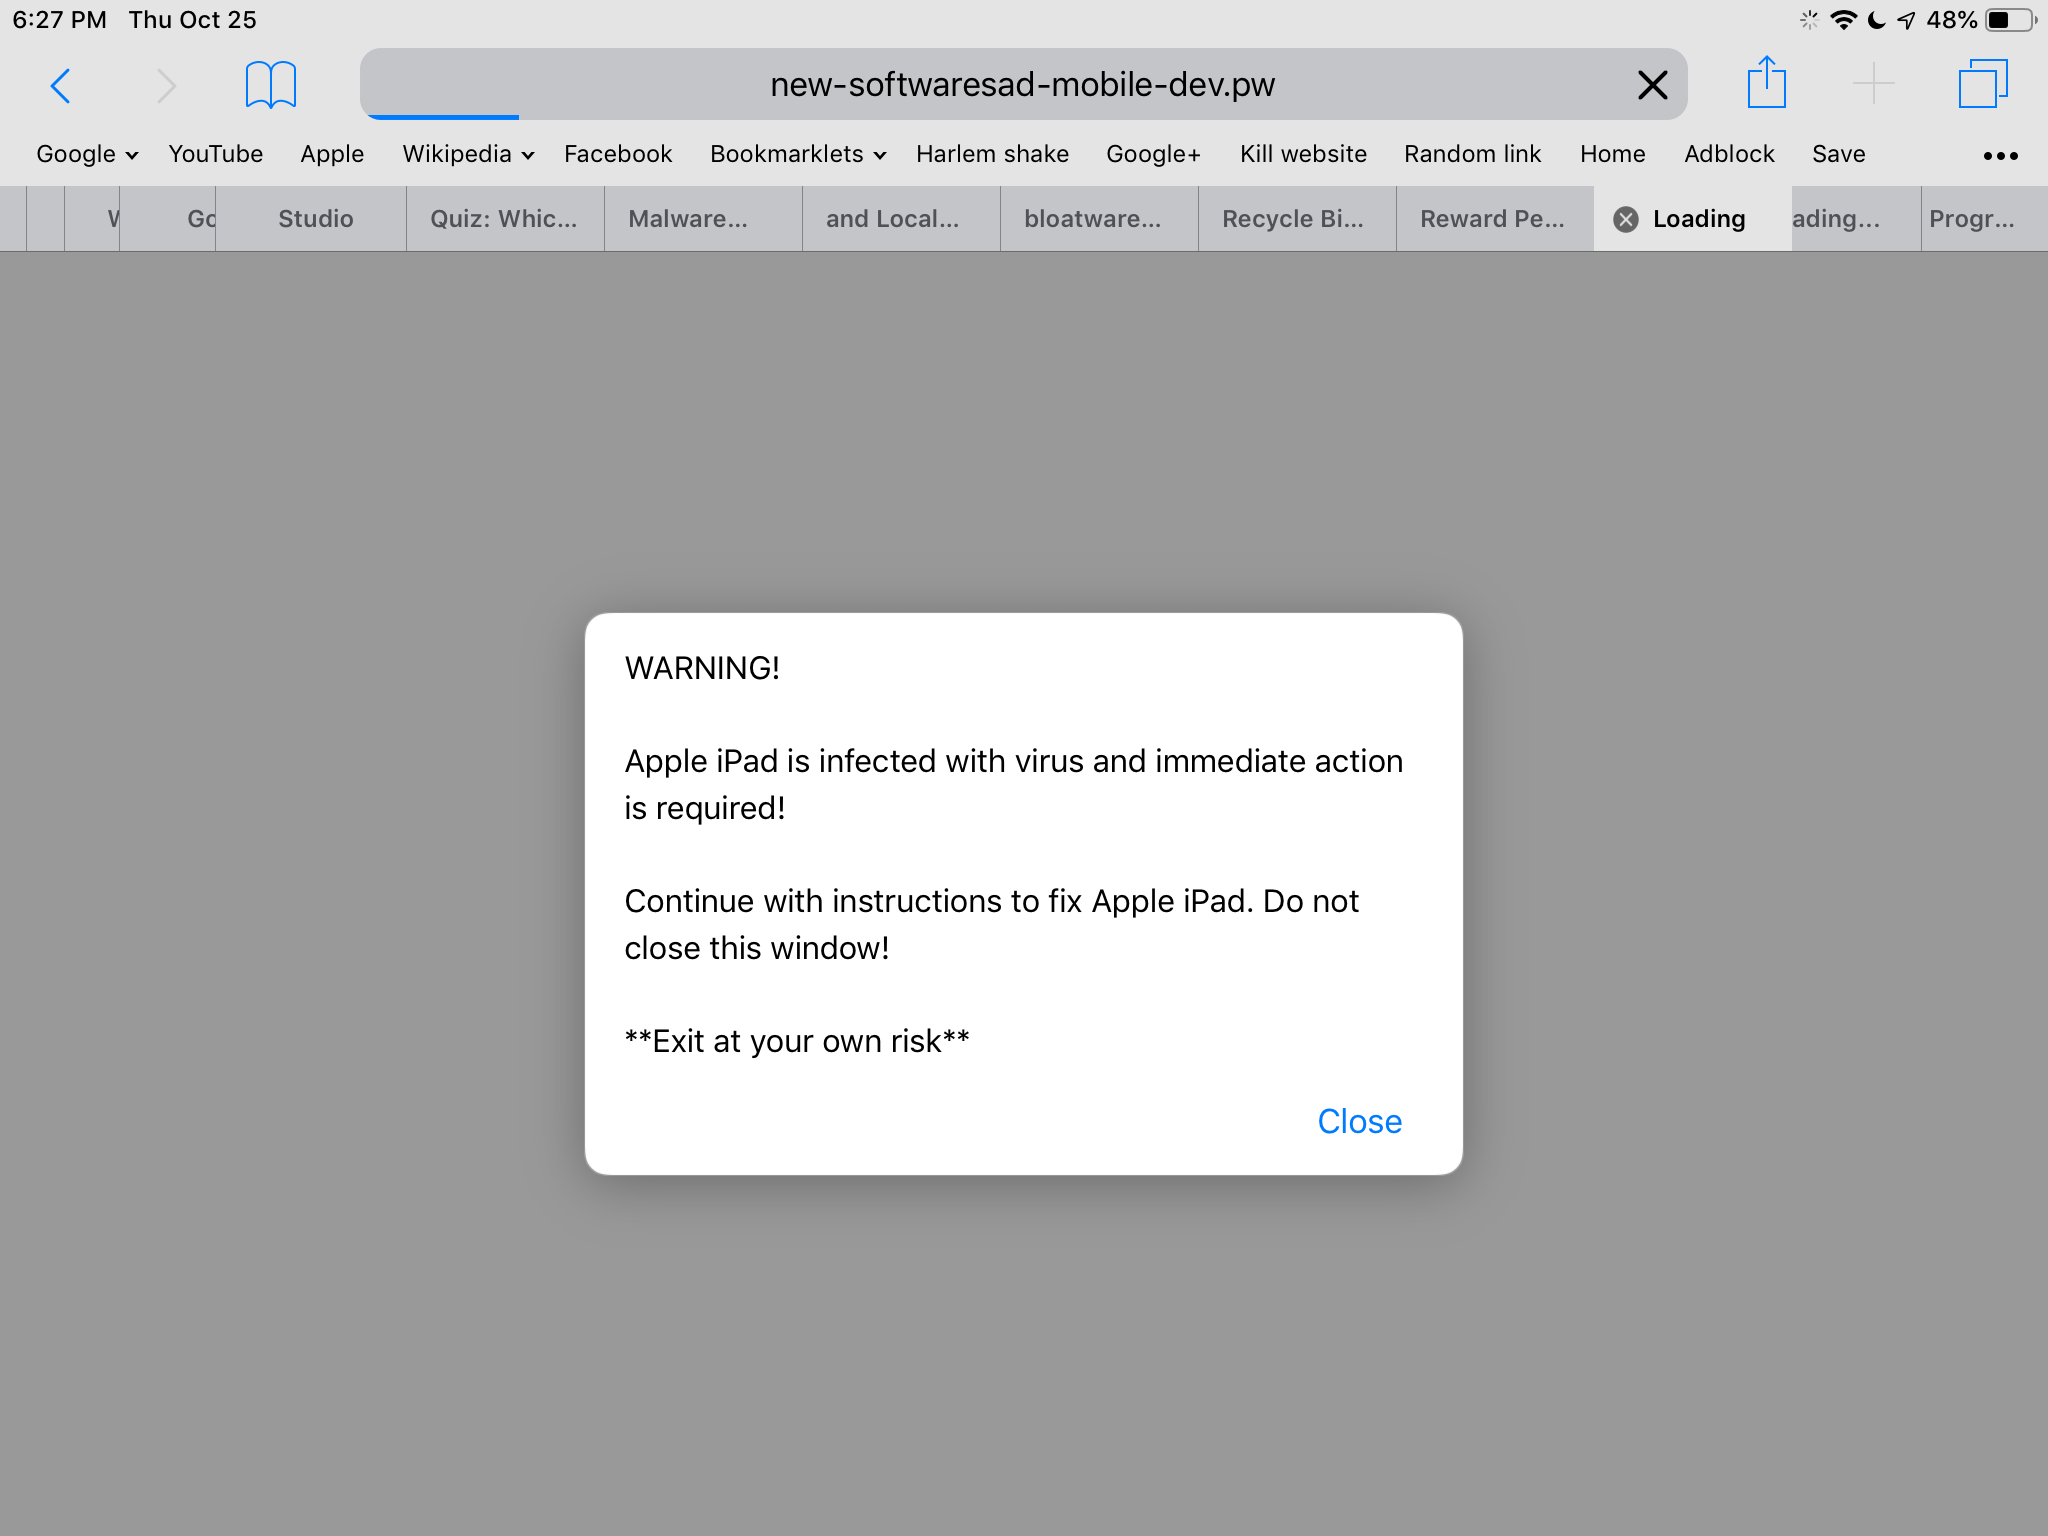Open the YouTube favorite
Image resolution: width=2048 pixels, height=1536 pixels.
[x=215, y=154]
